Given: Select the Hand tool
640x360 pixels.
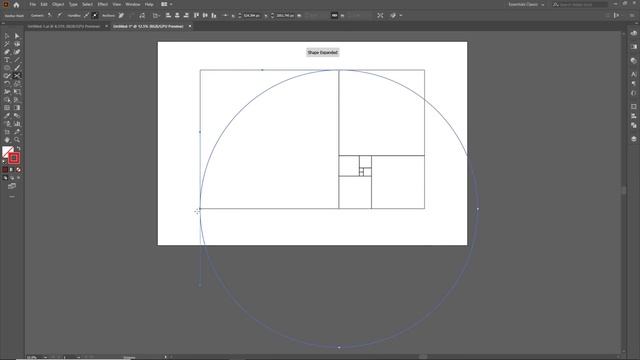Looking at the screenshot, I should pyautogui.click(x=7, y=140).
